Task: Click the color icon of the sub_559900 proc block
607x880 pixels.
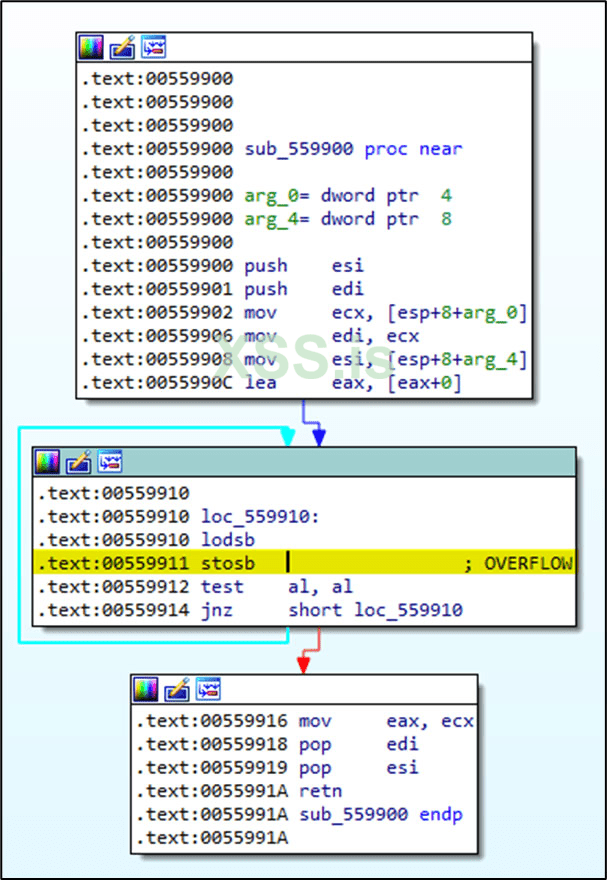Action: pos(91,48)
